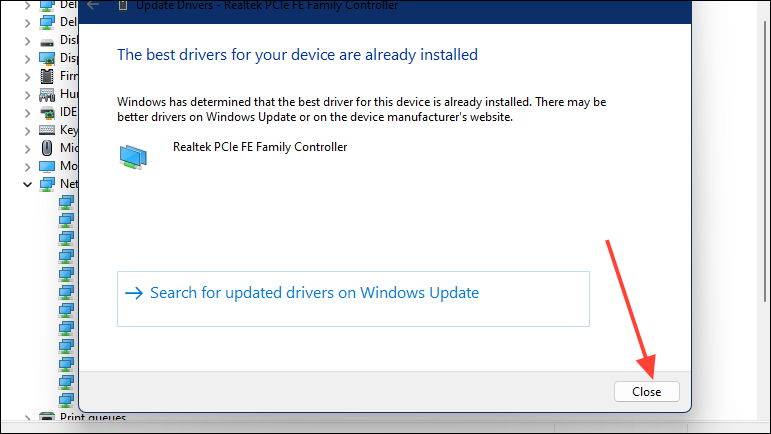The image size is (771, 434).
Task: Select the Human Interface Devices icon
Action: click(x=47, y=94)
